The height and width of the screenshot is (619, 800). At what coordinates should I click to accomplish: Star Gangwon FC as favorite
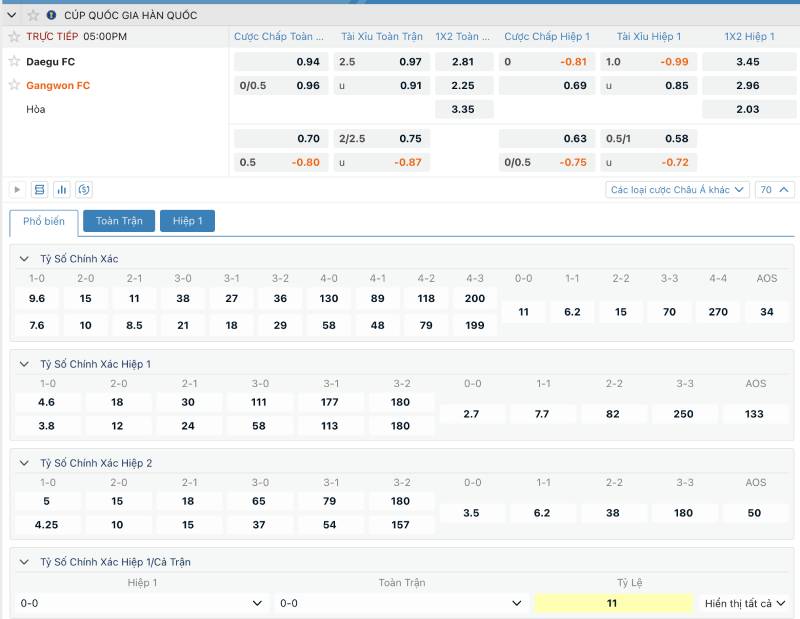[x=14, y=85]
